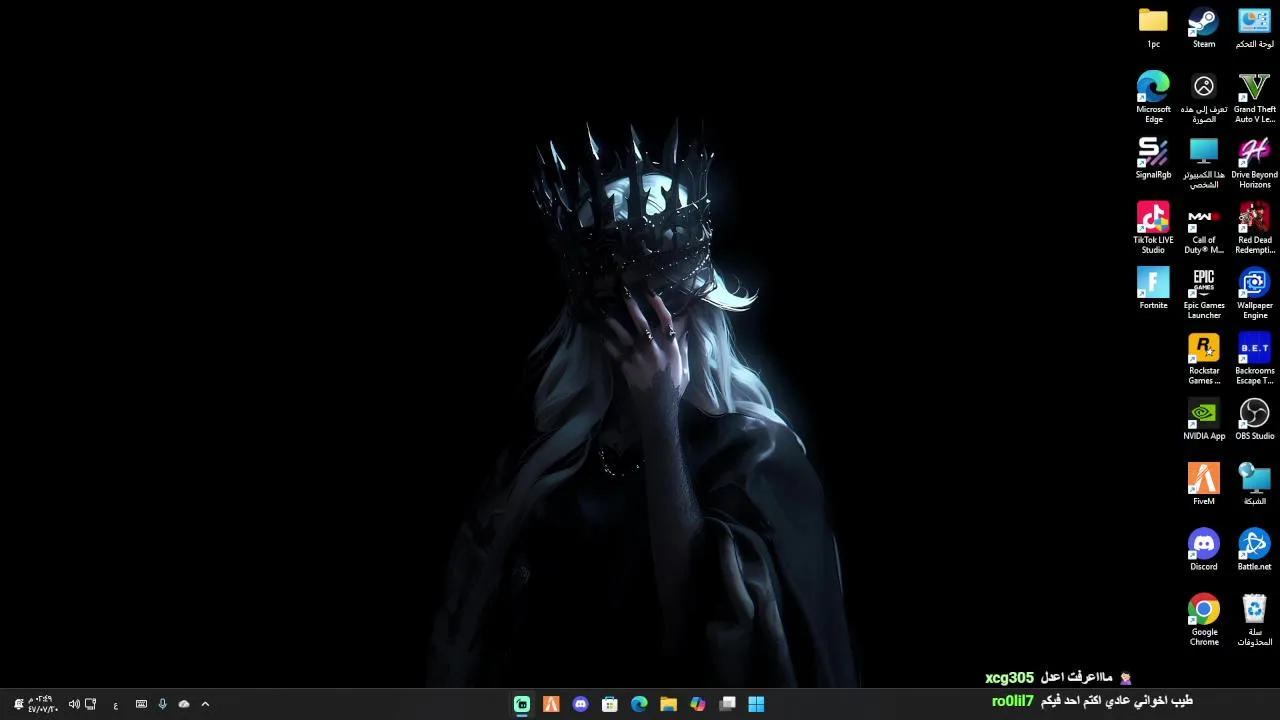Launch Drive Beyond Horizons shortcut
This screenshot has height=720, width=1280.
coord(1254,162)
